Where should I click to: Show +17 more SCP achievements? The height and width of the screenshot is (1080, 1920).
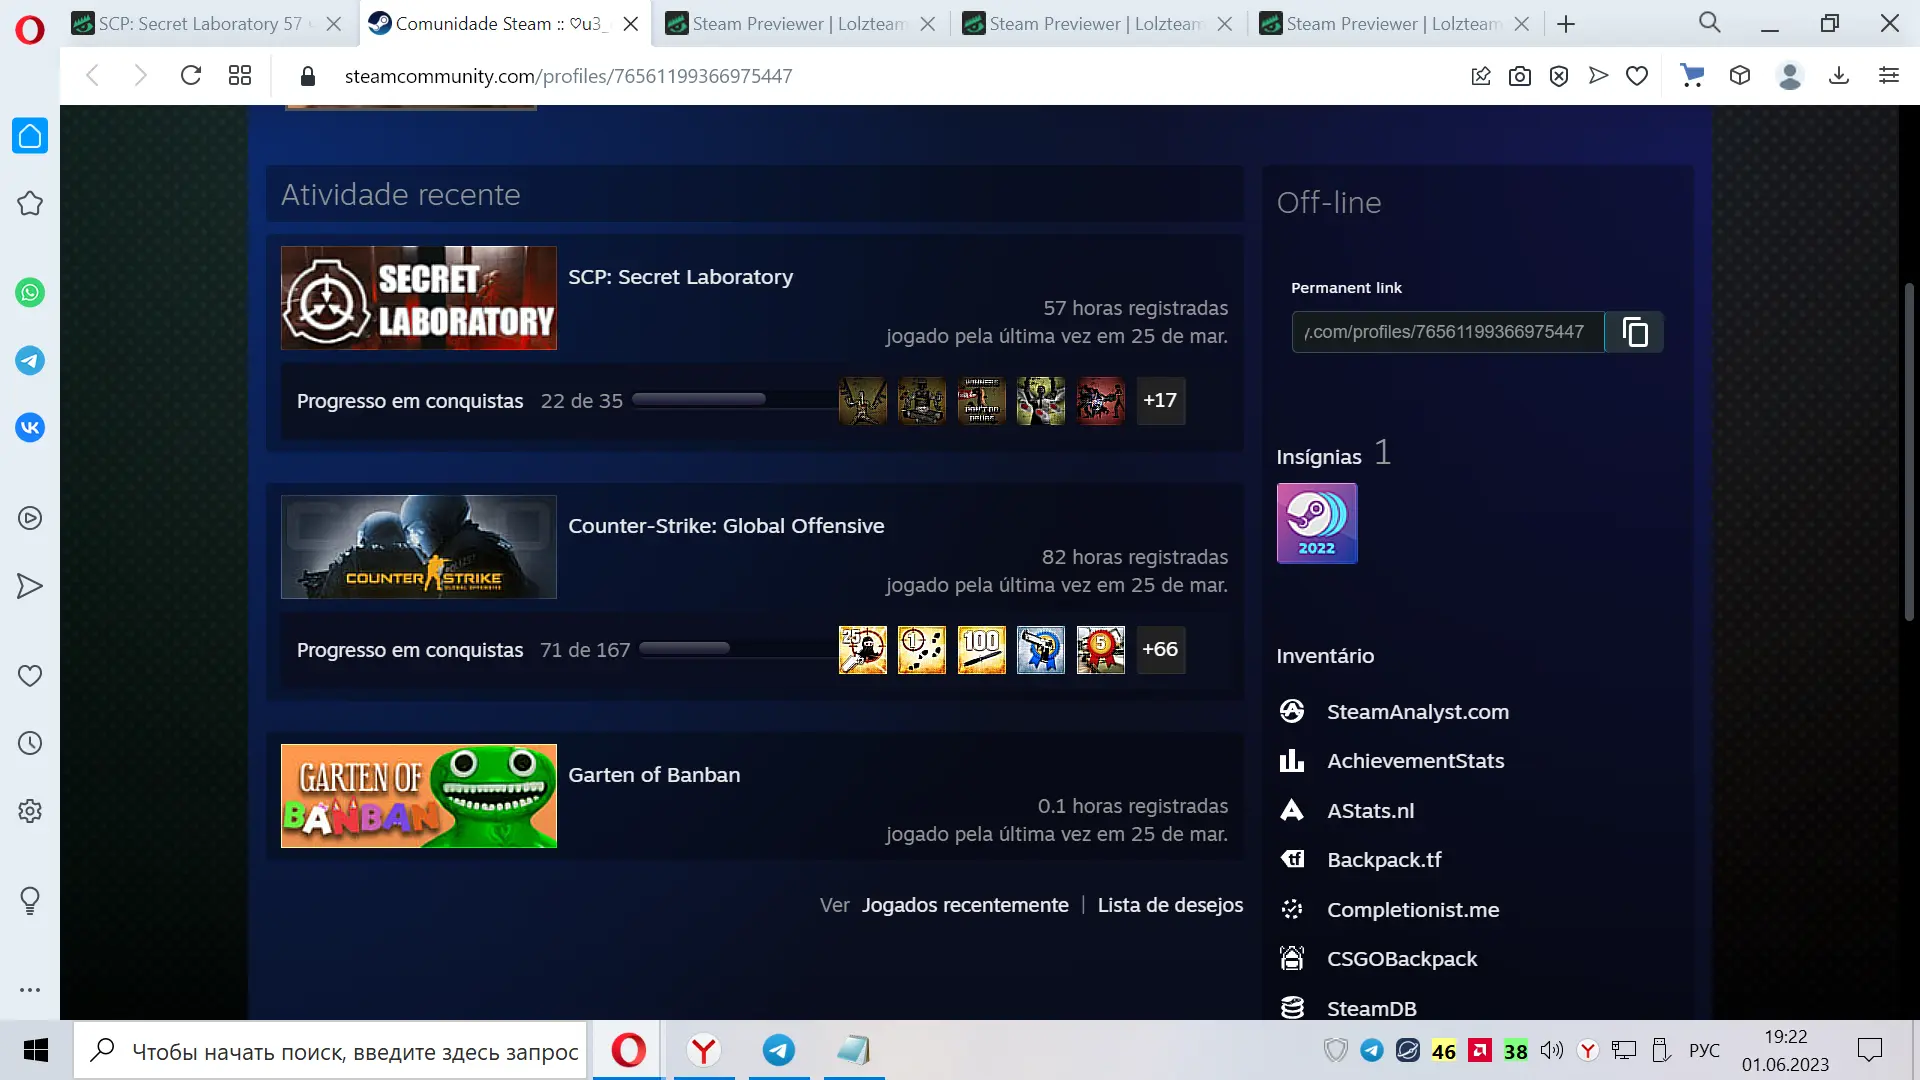point(1160,401)
